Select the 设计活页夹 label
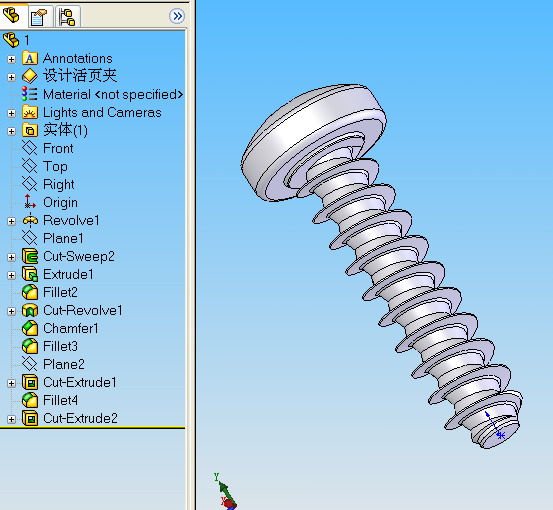 click(x=80, y=76)
